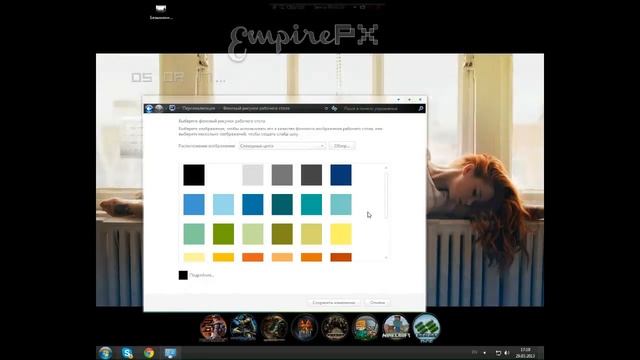Screen dimensions: 640x360
Task: Pick the dark olive swatch
Action: [x=282, y=234]
